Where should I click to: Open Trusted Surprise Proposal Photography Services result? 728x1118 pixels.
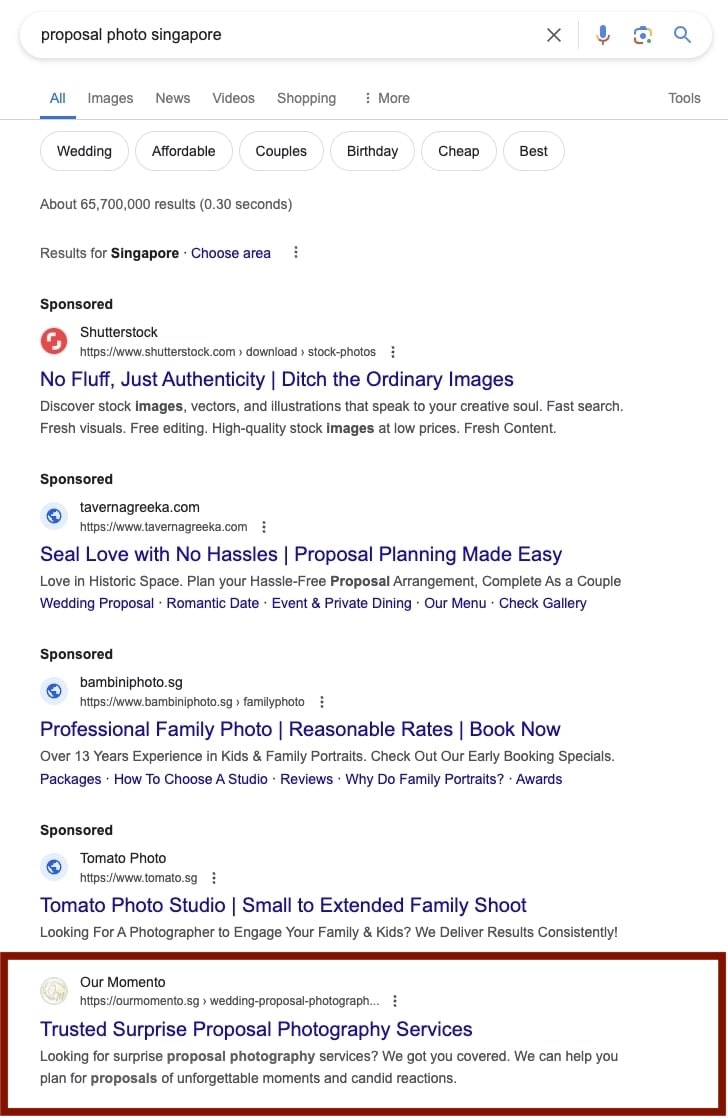(x=256, y=1030)
